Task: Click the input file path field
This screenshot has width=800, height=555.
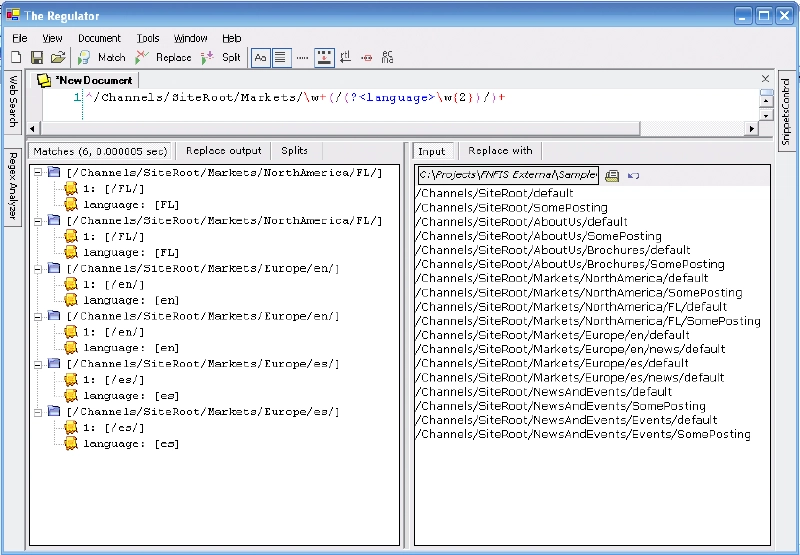Action: 508,175
